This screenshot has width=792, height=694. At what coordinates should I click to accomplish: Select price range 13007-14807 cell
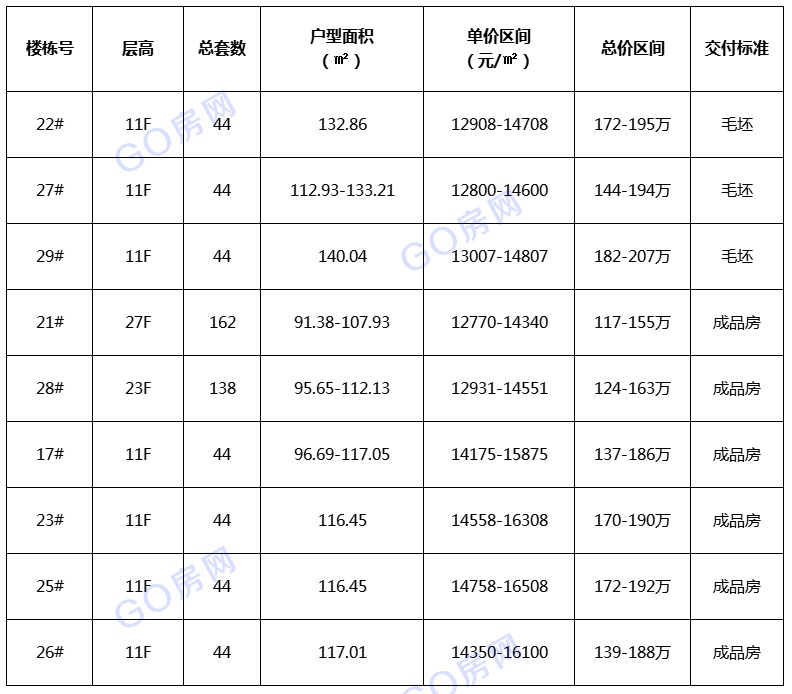[499, 257]
